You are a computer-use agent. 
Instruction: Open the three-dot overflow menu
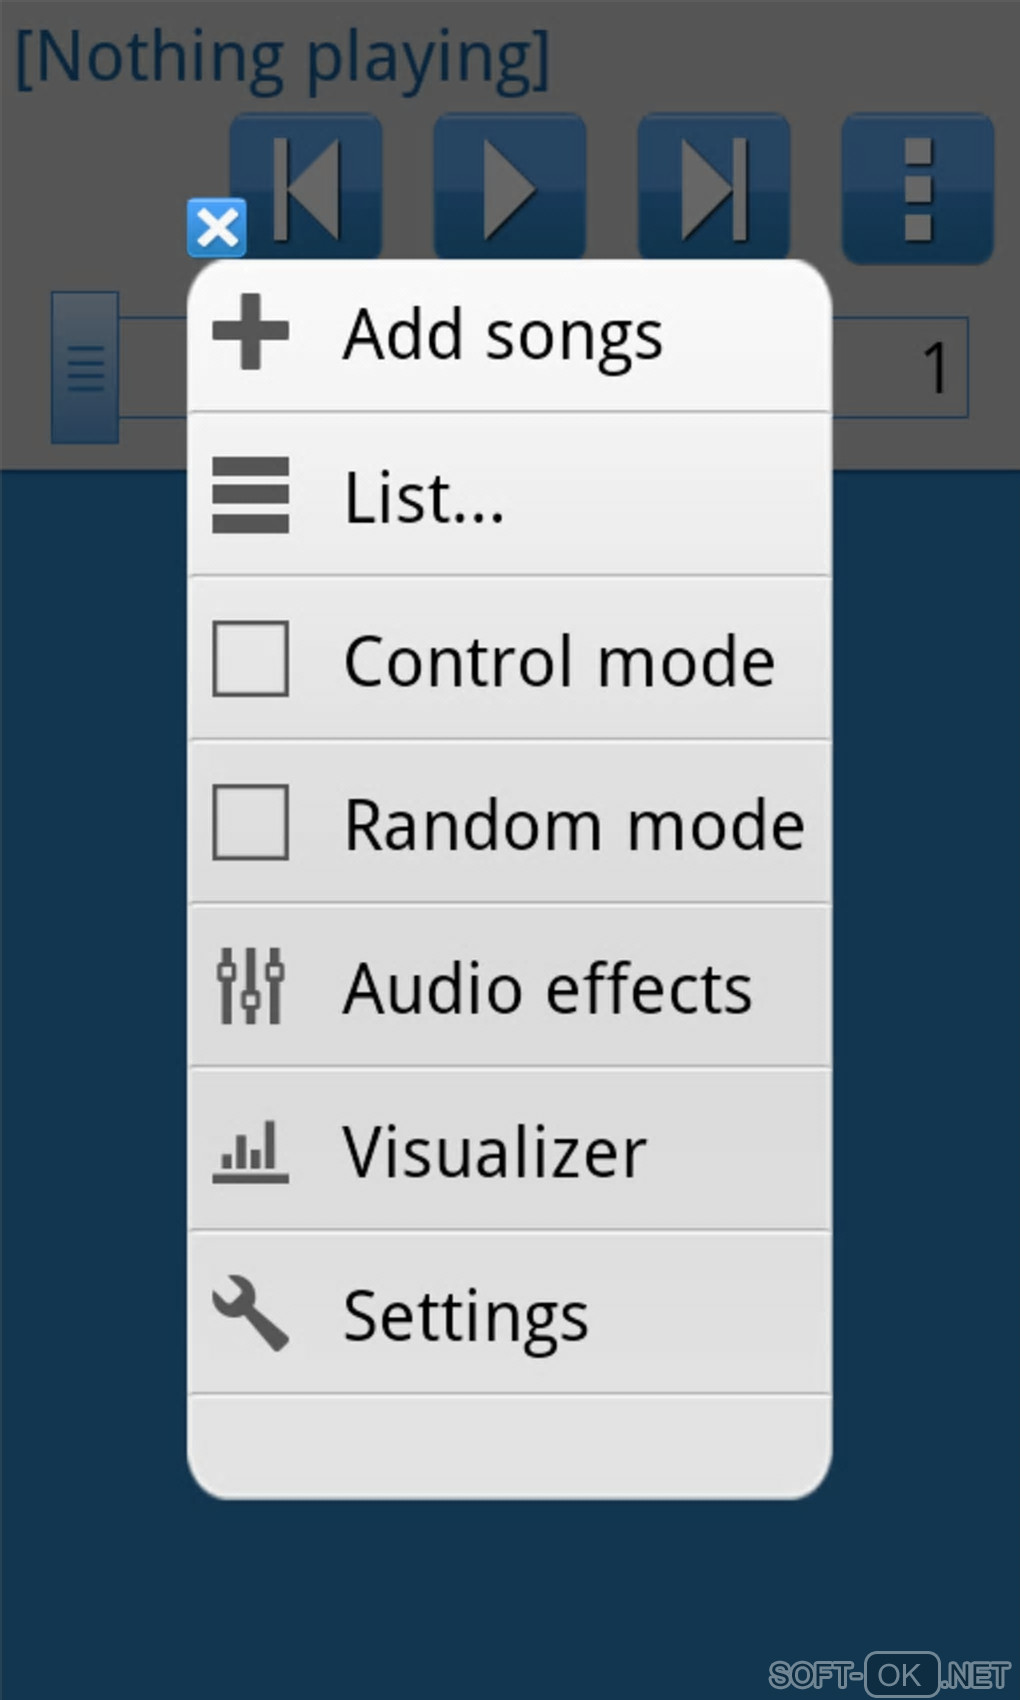click(917, 188)
